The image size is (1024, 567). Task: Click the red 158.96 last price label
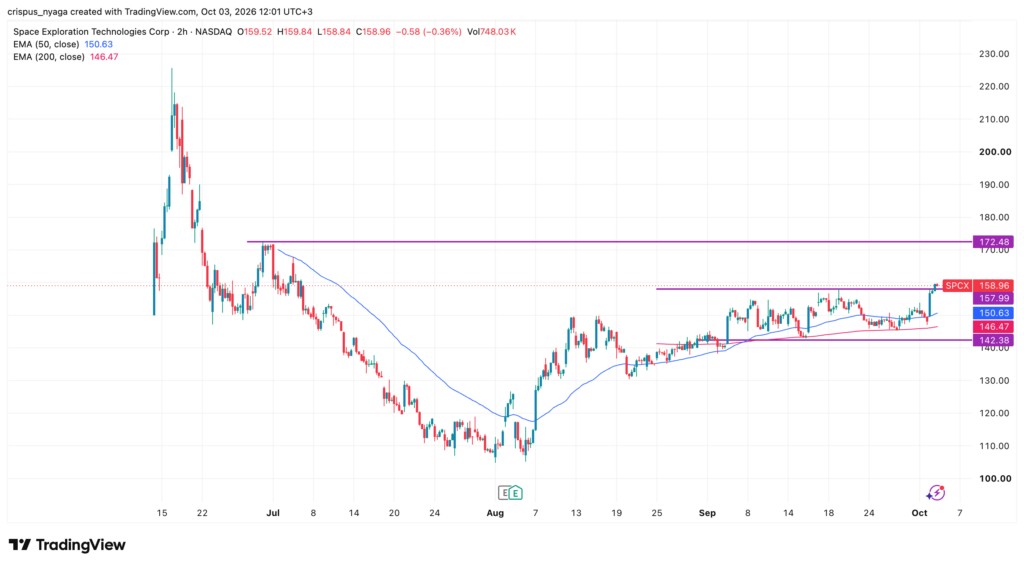pyautogui.click(x=993, y=285)
